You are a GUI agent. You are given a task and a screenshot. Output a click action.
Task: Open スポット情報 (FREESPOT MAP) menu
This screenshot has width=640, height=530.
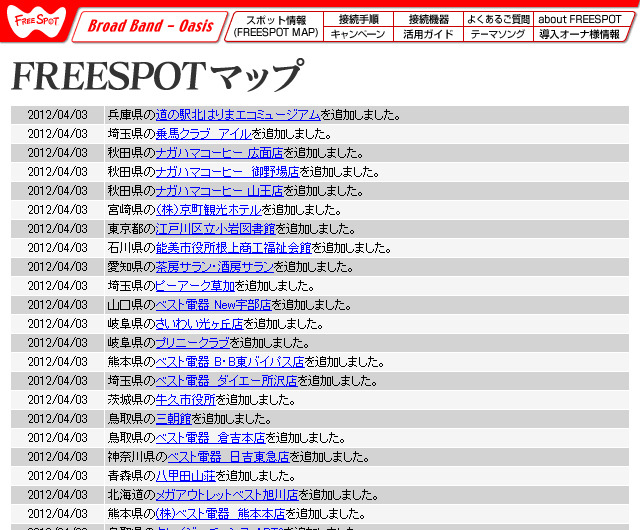pyautogui.click(x=276, y=26)
